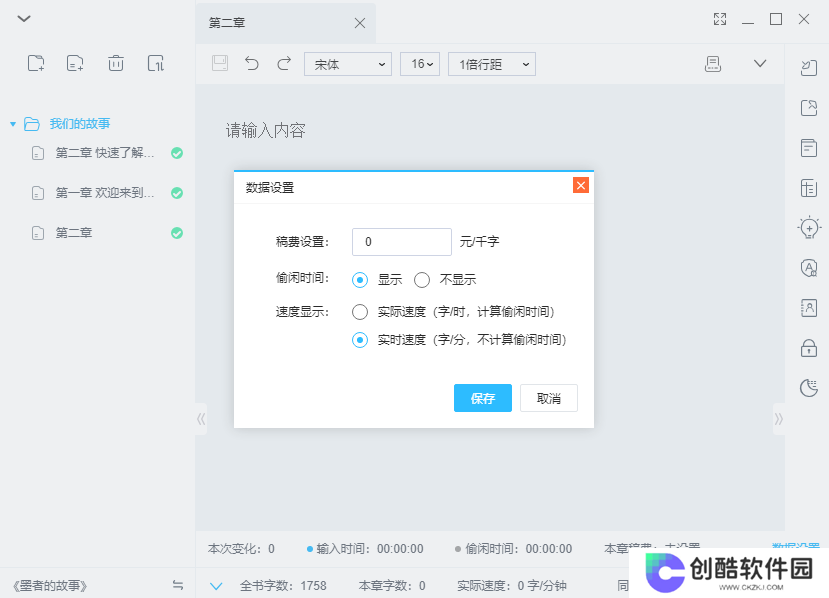Open the plain 第二章 chapter in the tree
The image size is (829, 598).
(74, 233)
